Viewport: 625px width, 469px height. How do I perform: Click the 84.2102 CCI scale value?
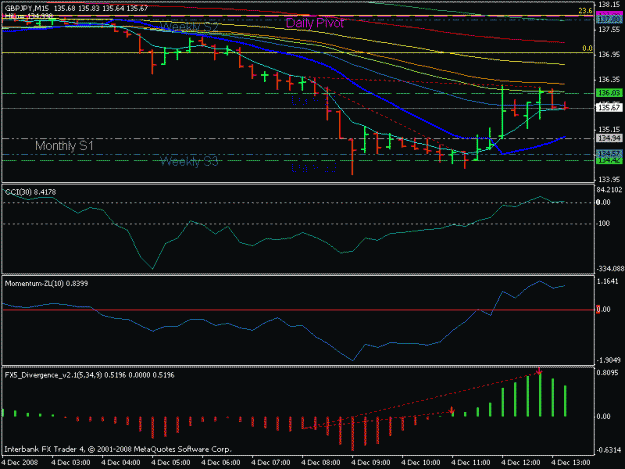point(609,190)
